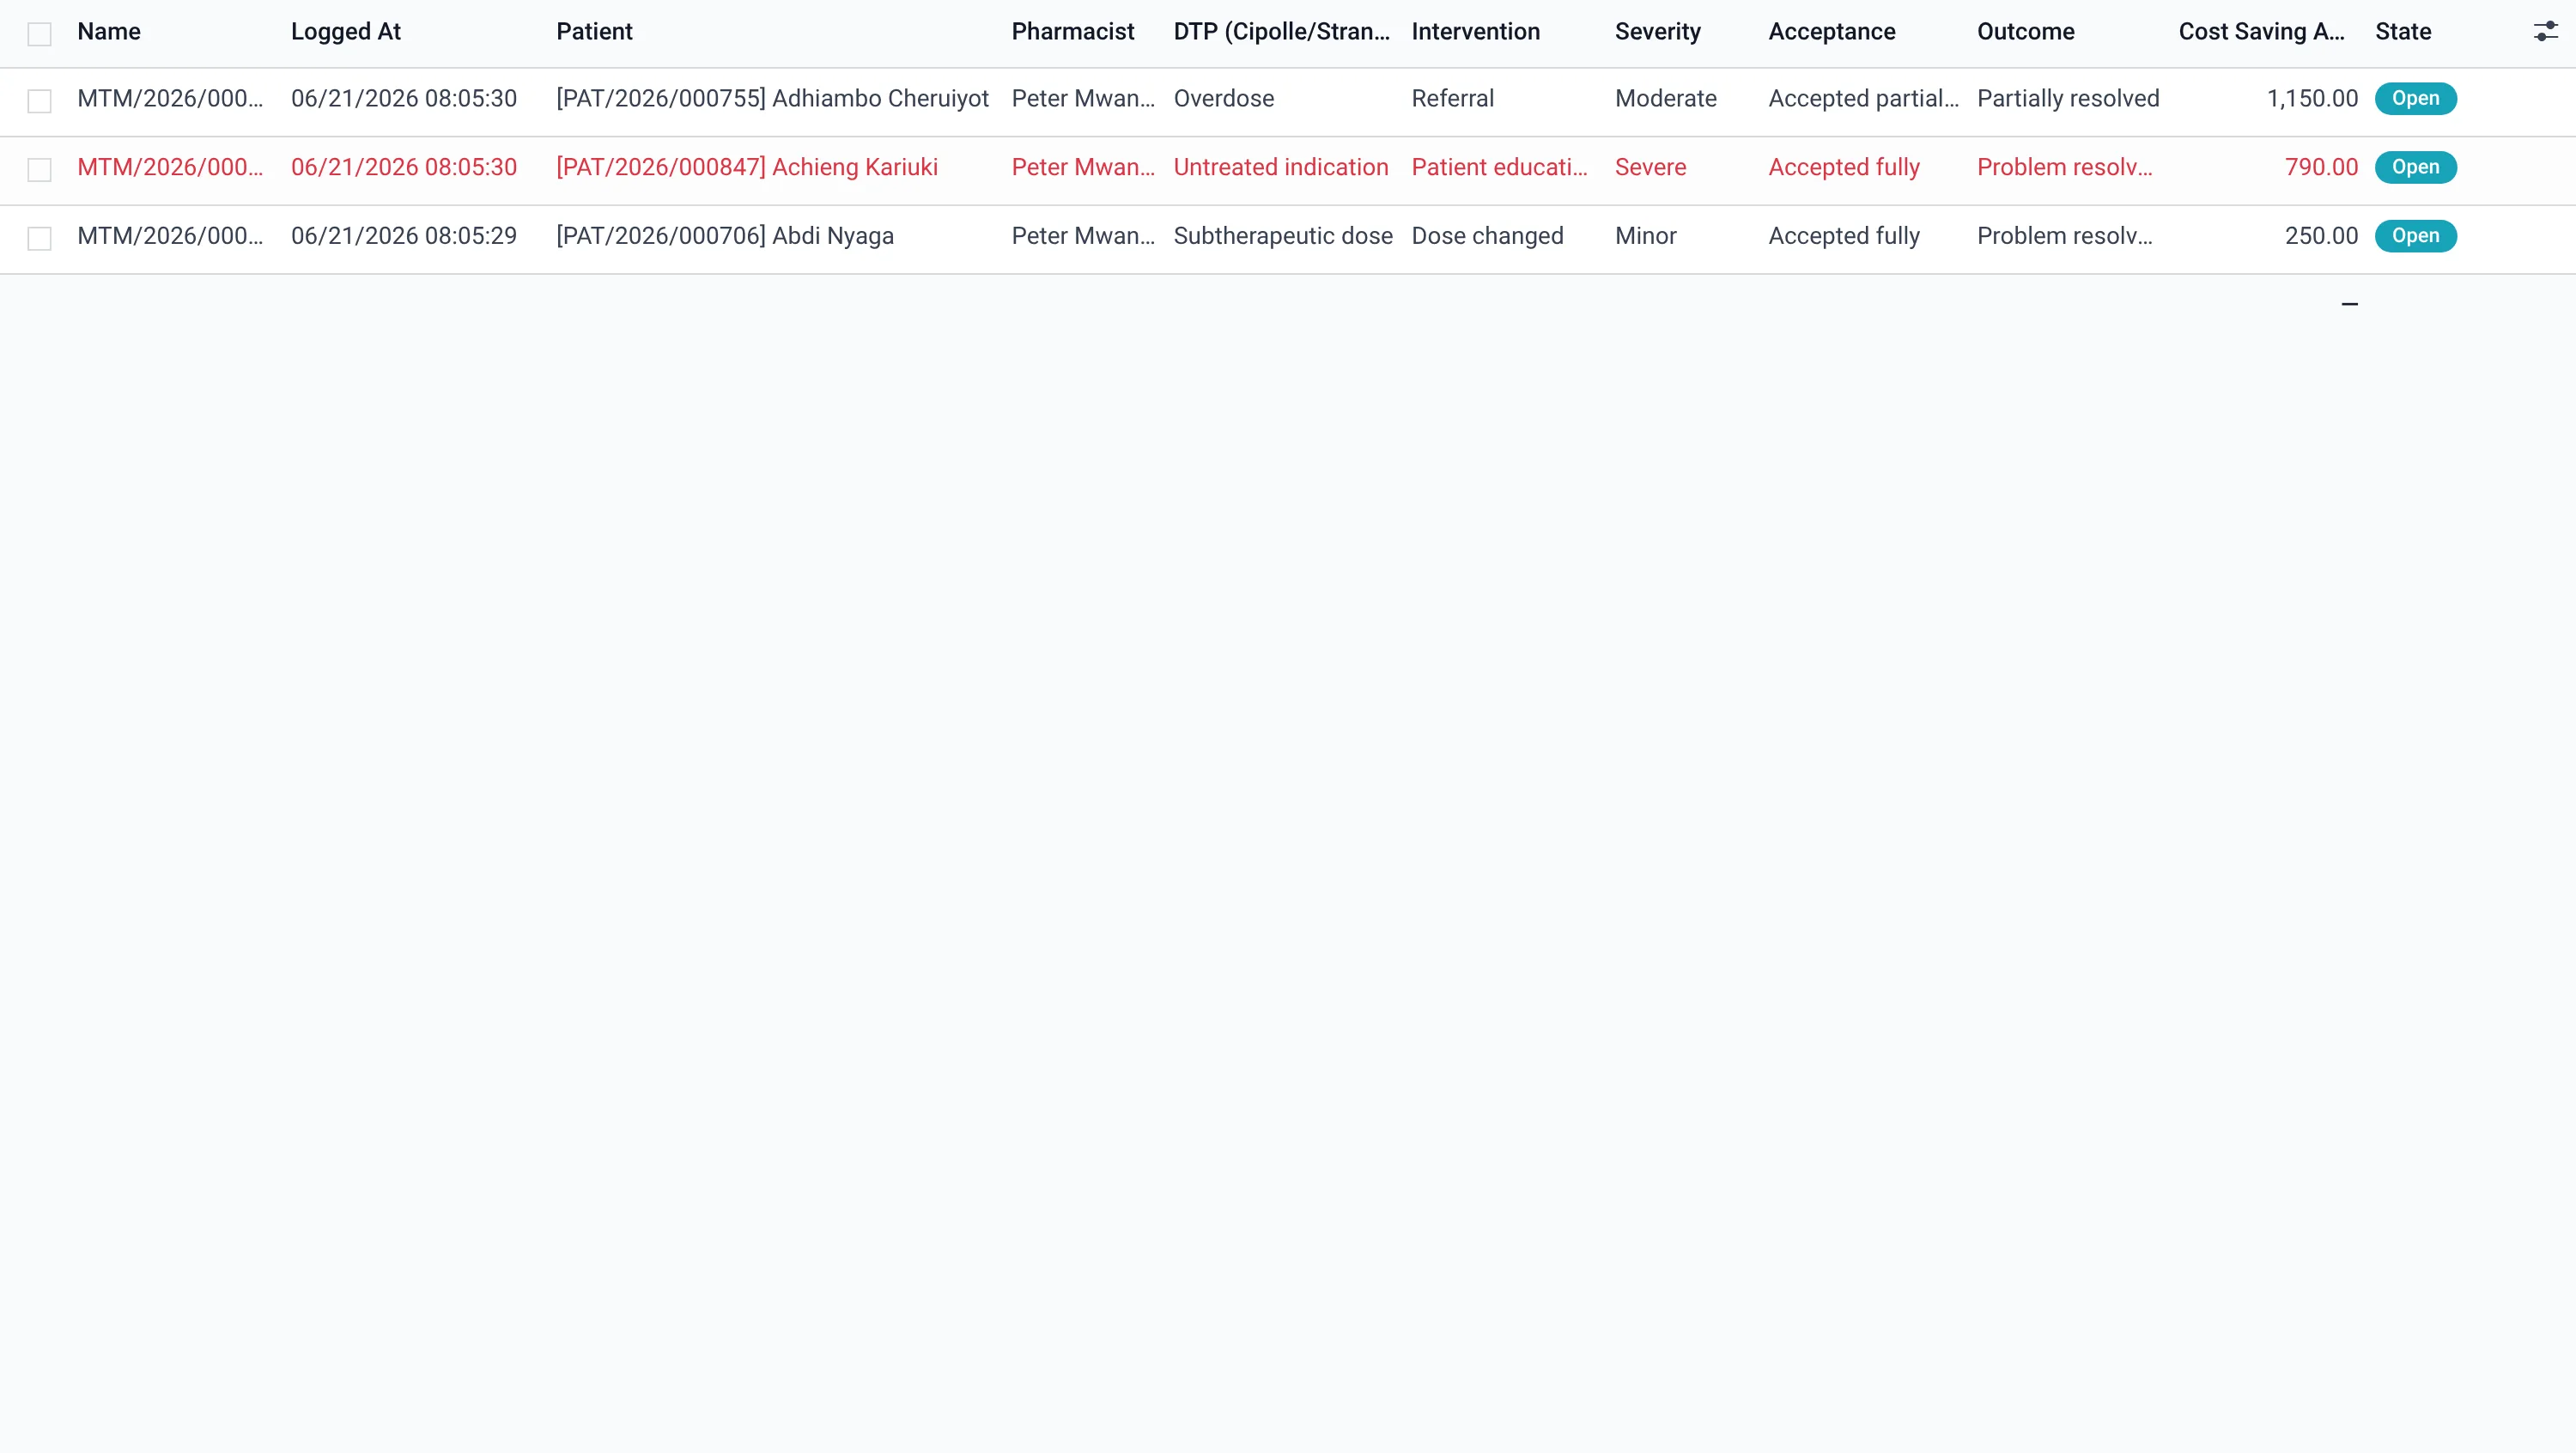Click the Untreated indication cell
This screenshot has width=2576, height=1453.
tap(1281, 167)
